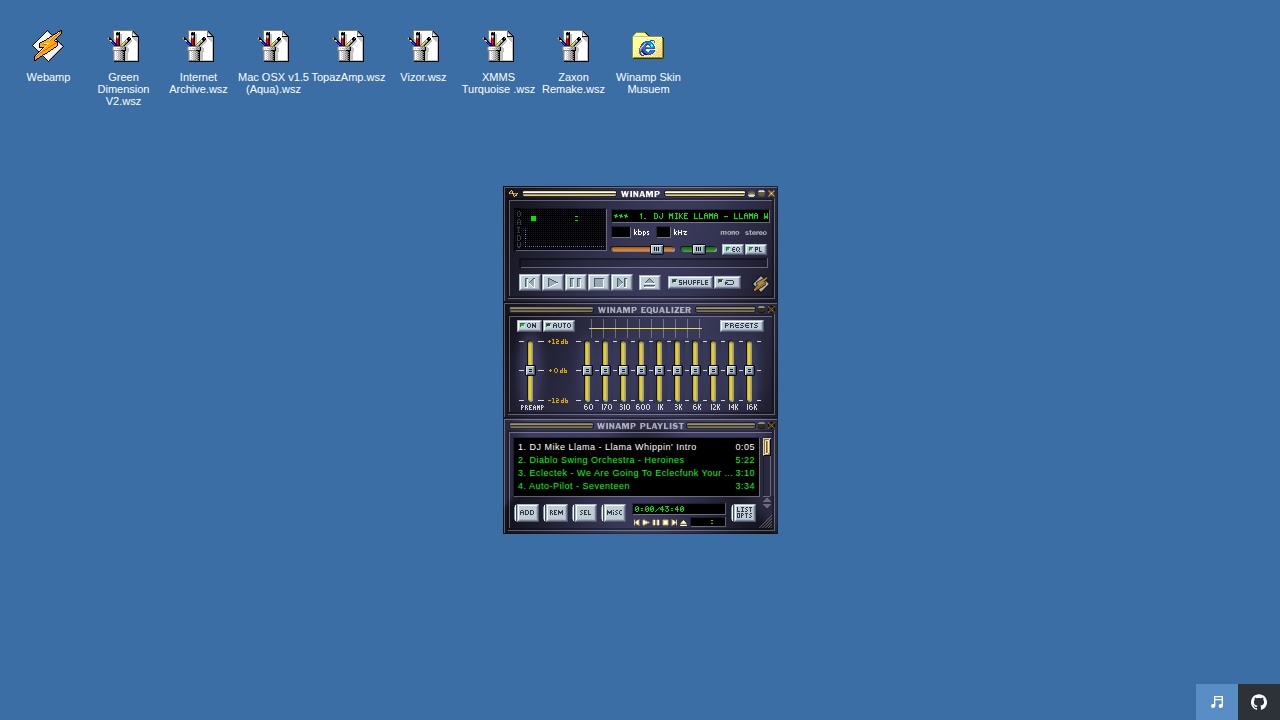Toggle the PL playlist window button
The width and height of the screenshot is (1280, 720).
[756, 250]
